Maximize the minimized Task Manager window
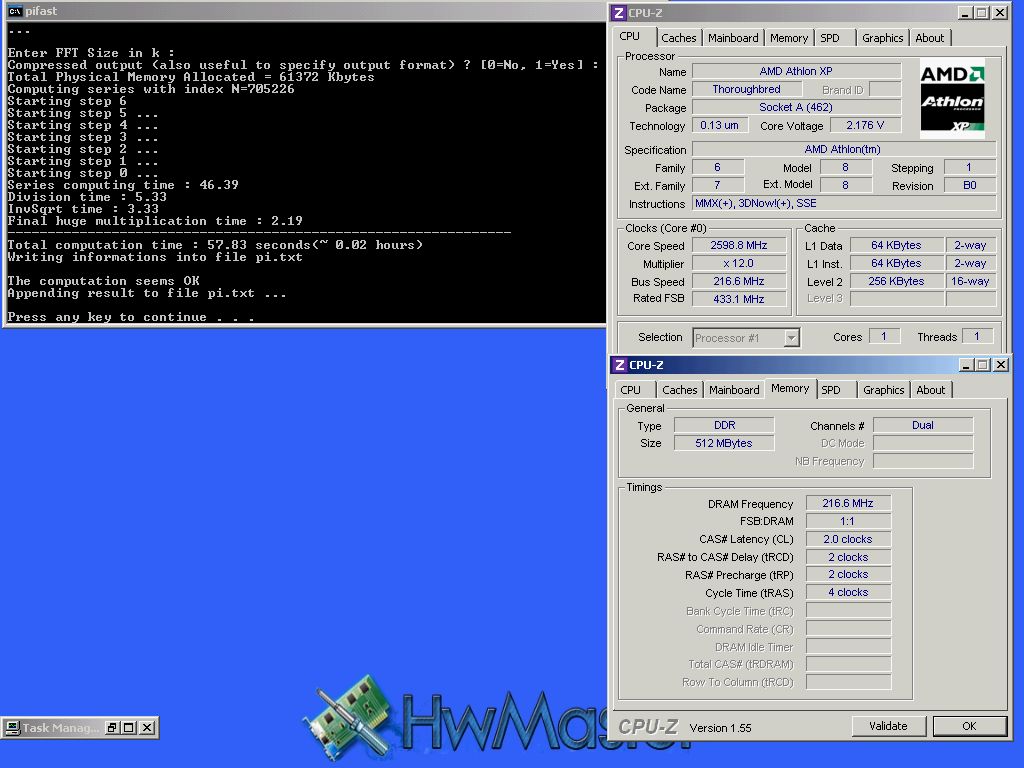 pos(129,728)
